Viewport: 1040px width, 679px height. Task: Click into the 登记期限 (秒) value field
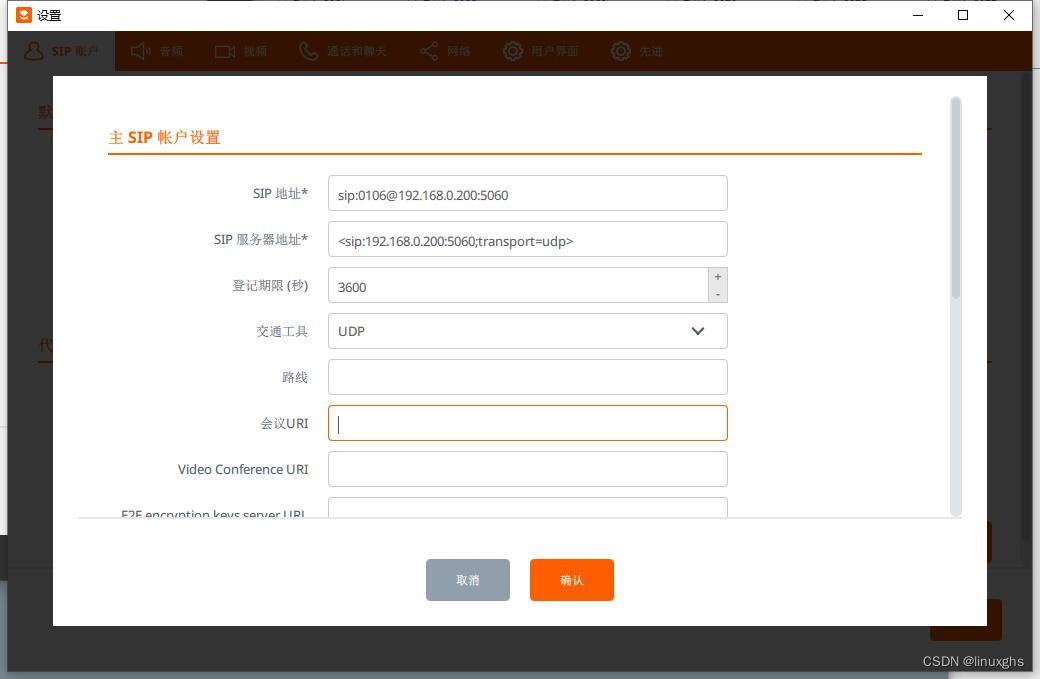(x=518, y=285)
